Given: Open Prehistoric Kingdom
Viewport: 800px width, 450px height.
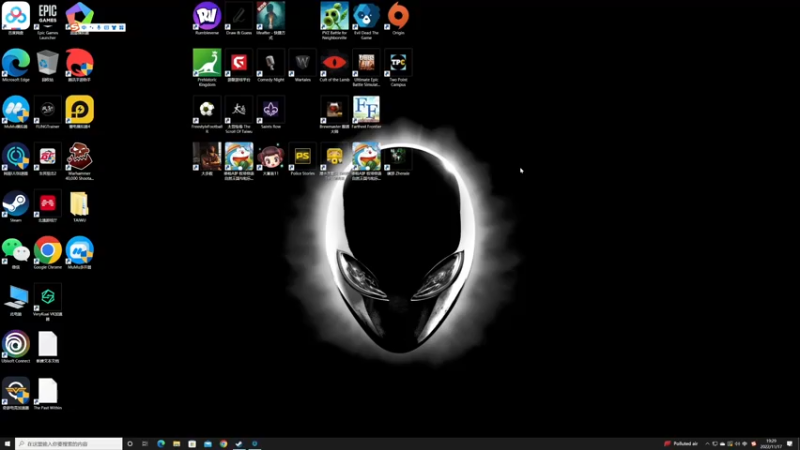Looking at the screenshot, I should point(207,67).
